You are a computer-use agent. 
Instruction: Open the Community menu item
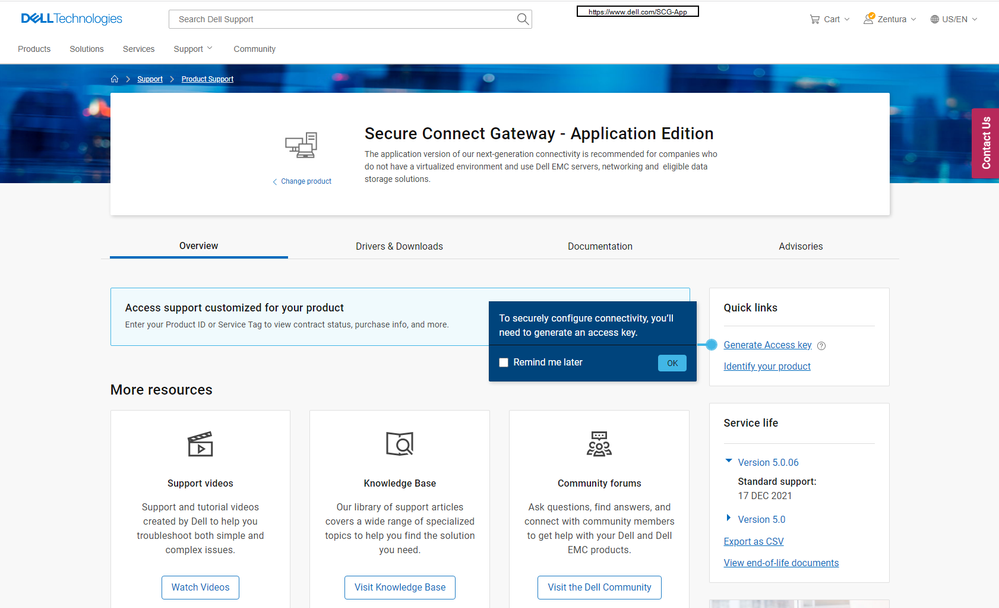click(254, 49)
